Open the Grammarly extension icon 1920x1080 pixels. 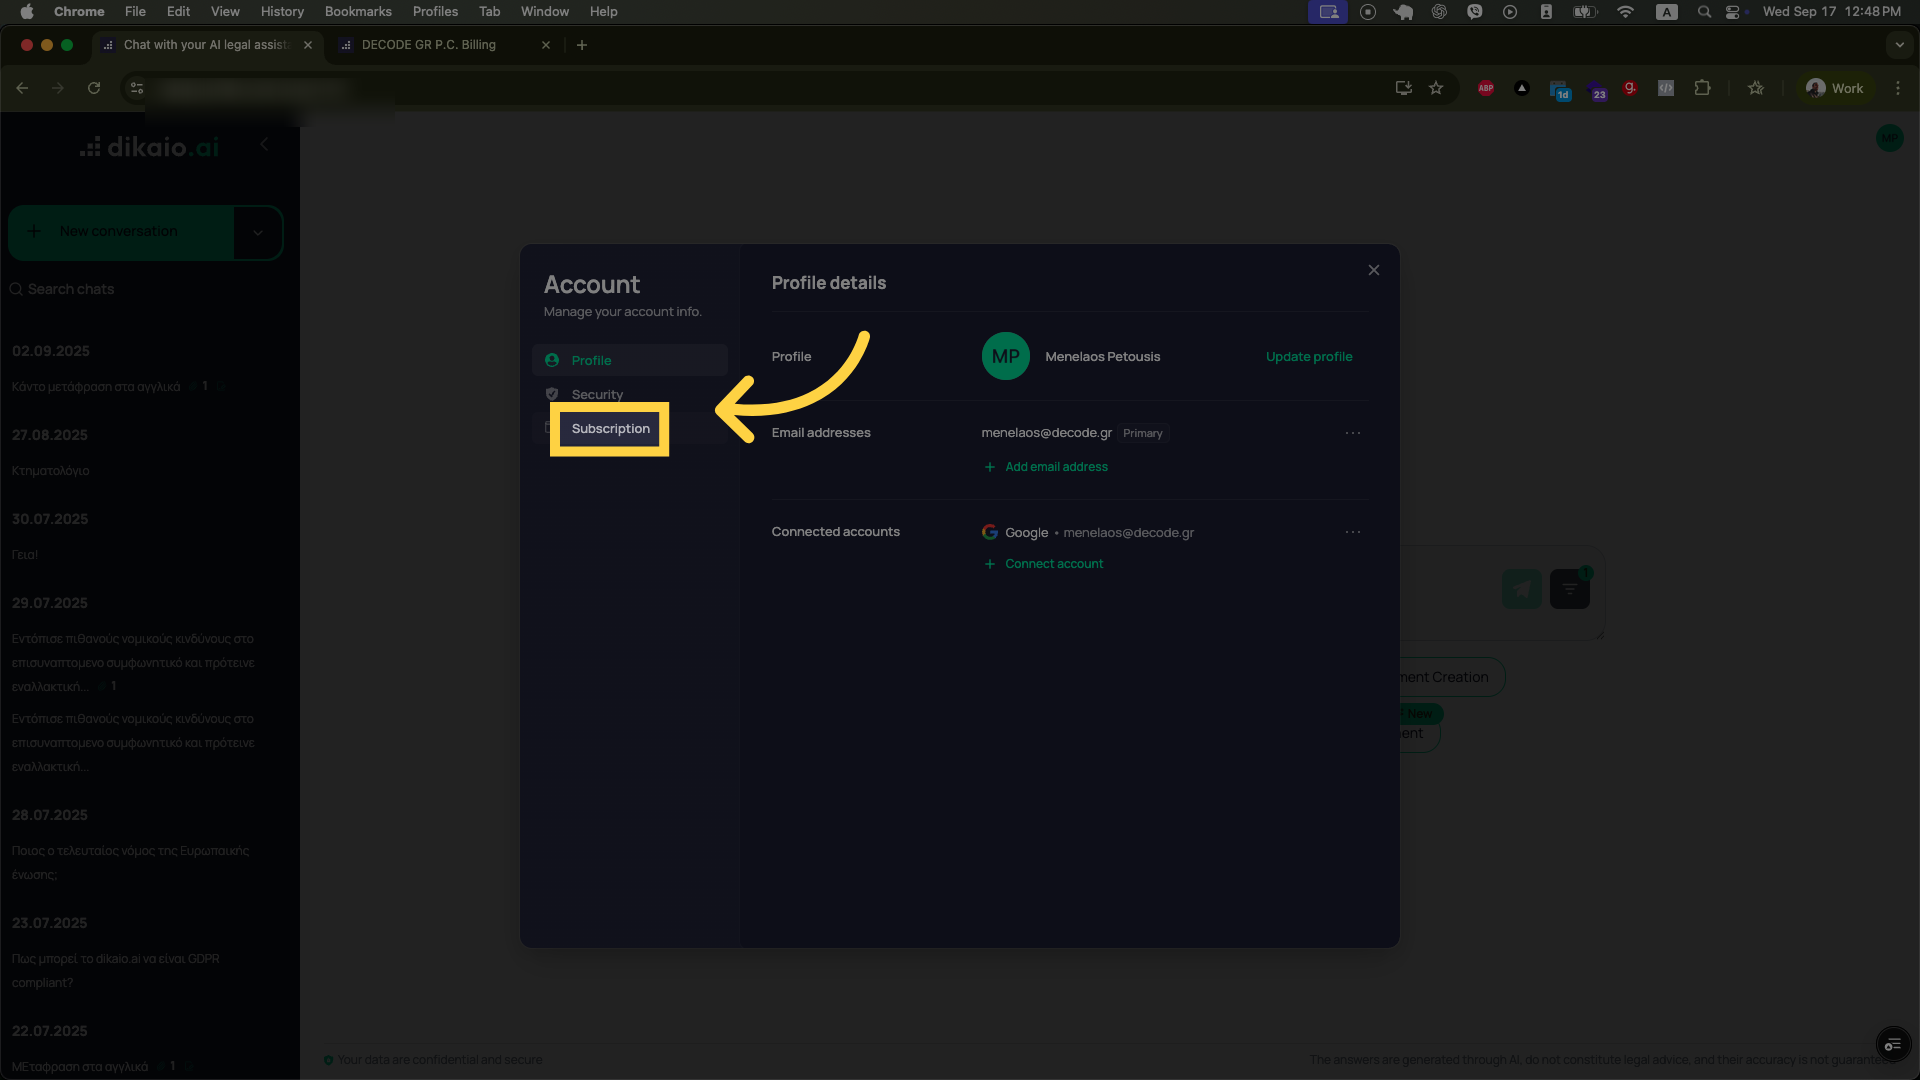point(1630,88)
